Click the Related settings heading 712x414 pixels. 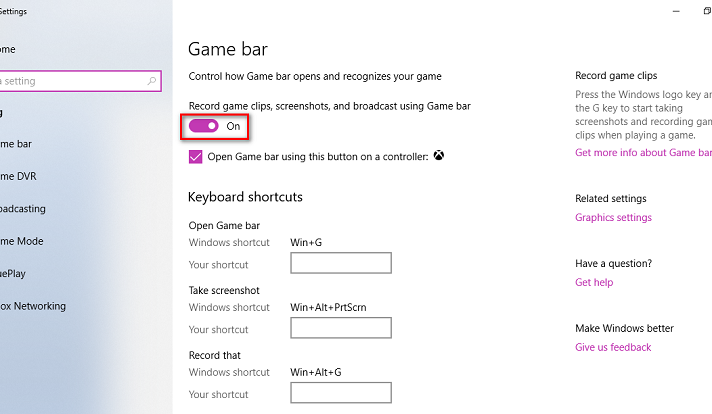611,198
